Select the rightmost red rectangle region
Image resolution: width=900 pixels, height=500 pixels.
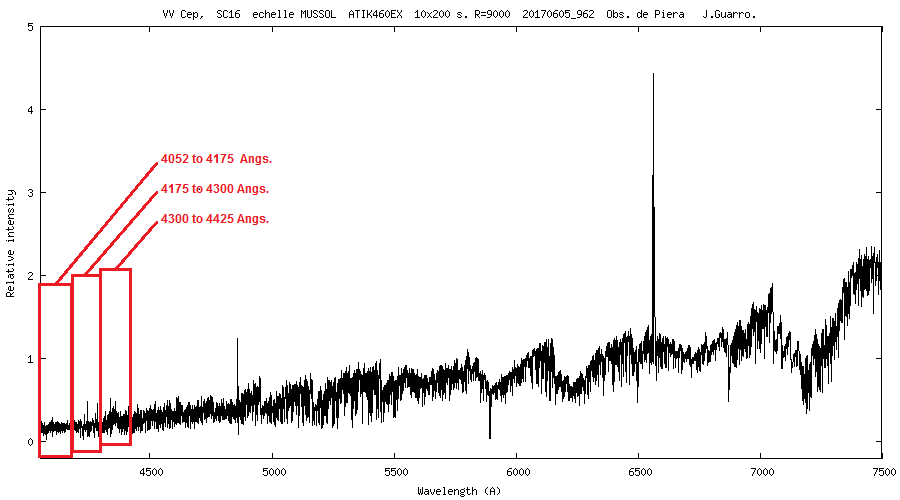click(x=116, y=356)
